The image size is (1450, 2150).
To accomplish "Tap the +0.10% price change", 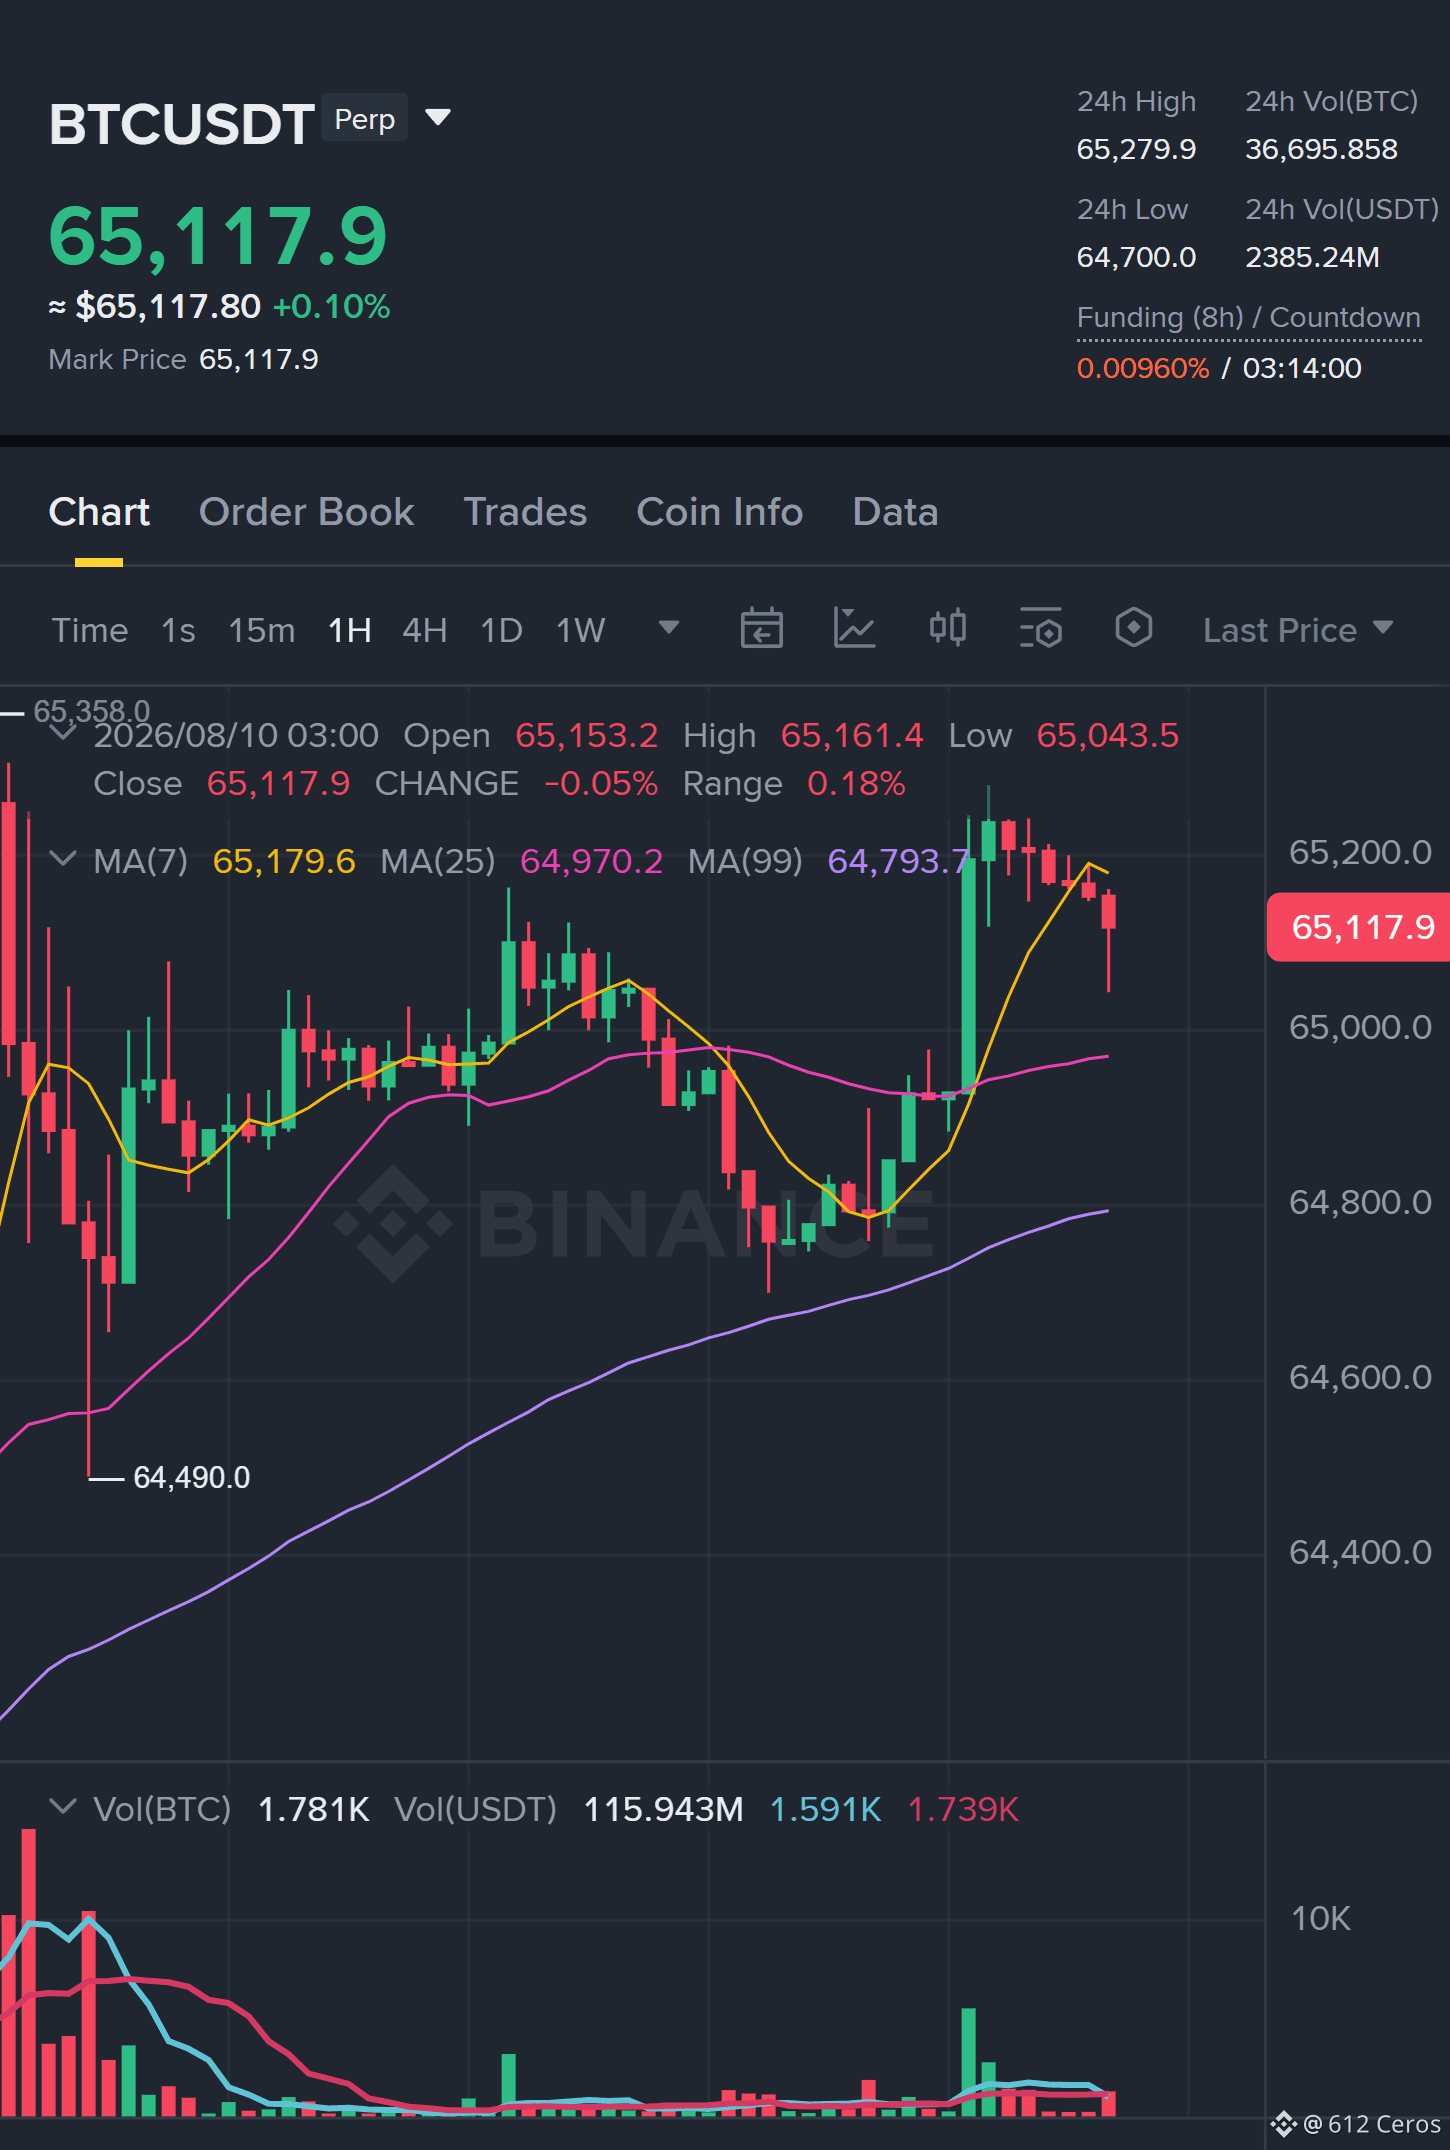I will click(331, 306).
